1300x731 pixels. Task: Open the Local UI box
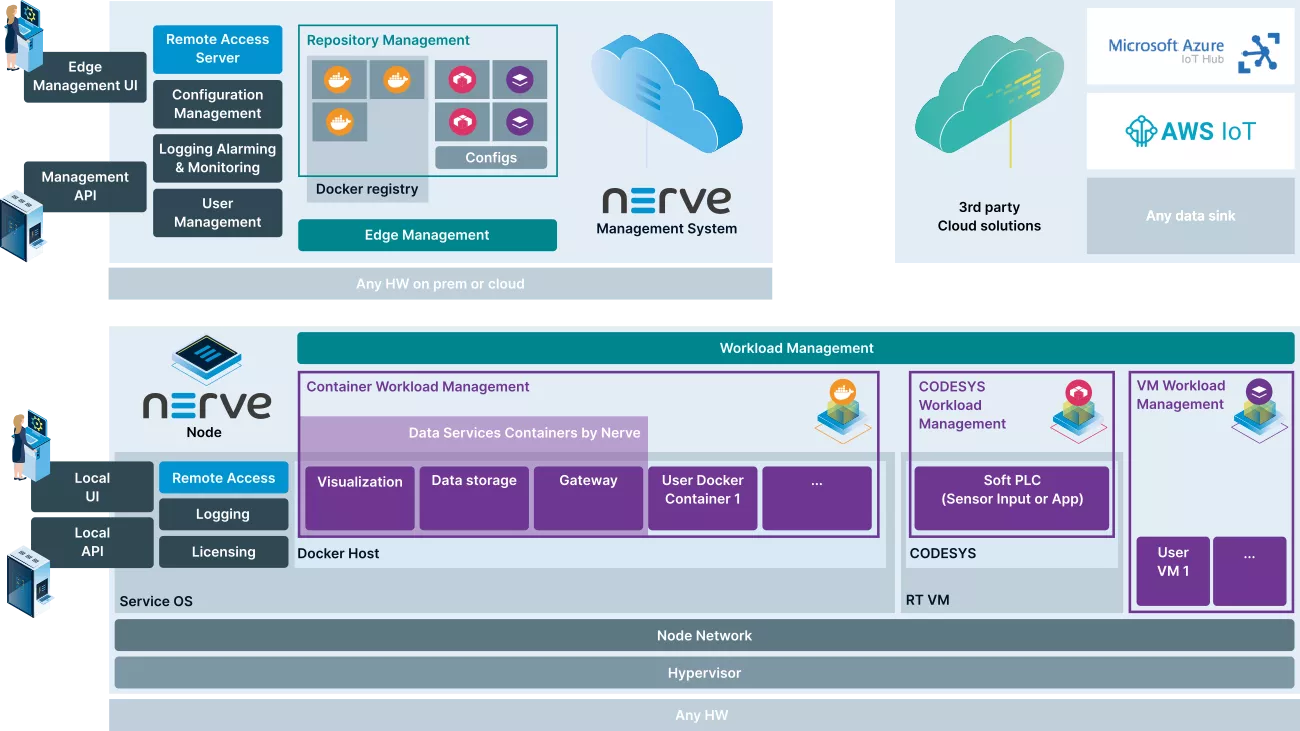click(x=92, y=487)
